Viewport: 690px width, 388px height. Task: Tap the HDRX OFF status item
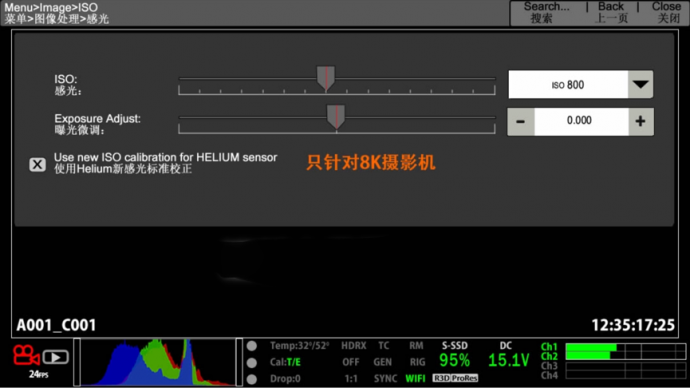(x=353, y=354)
